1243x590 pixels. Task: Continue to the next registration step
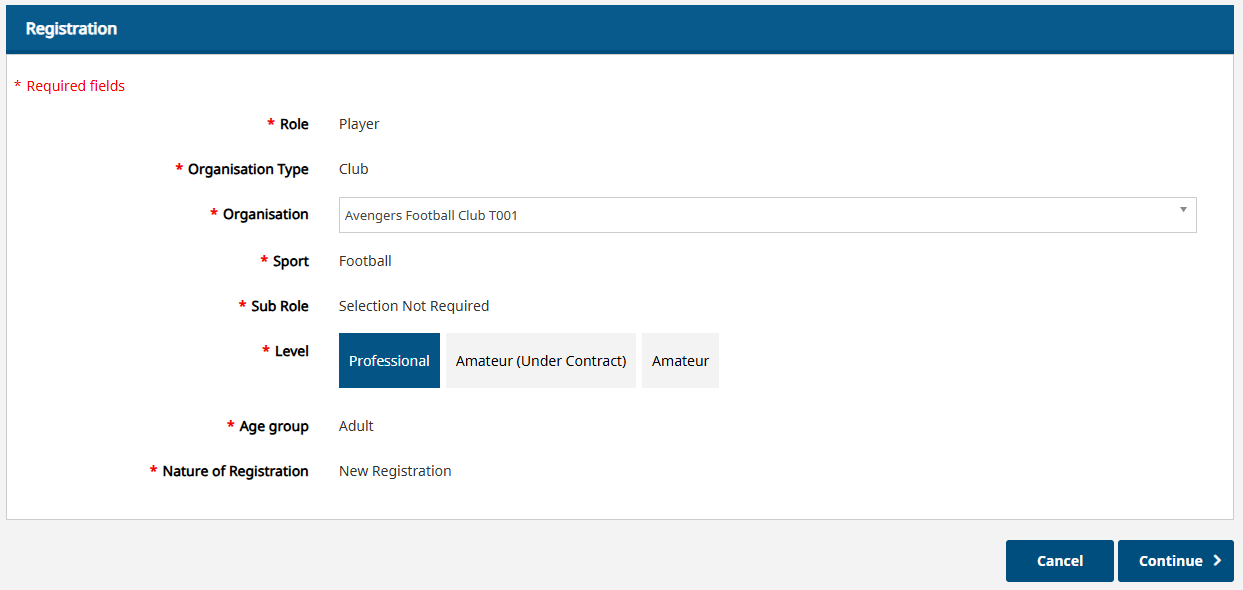coord(1176,561)
